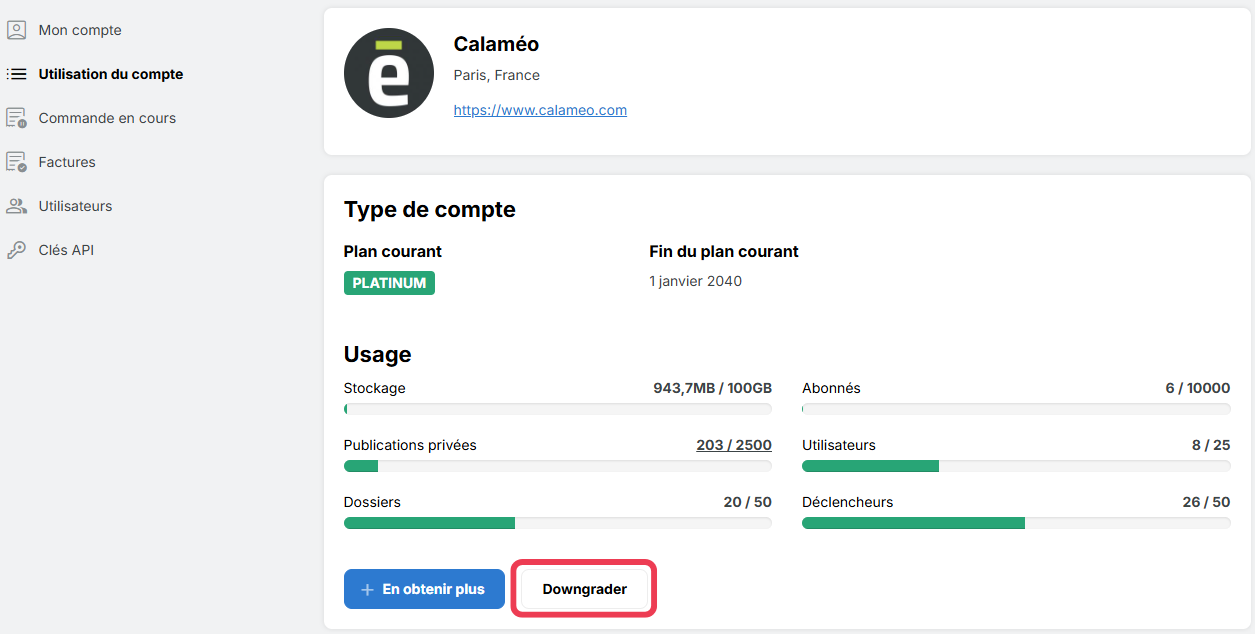
Task: Open the https://www.calameo.com link
Action: pyautogui.click(x=540, y=110)
